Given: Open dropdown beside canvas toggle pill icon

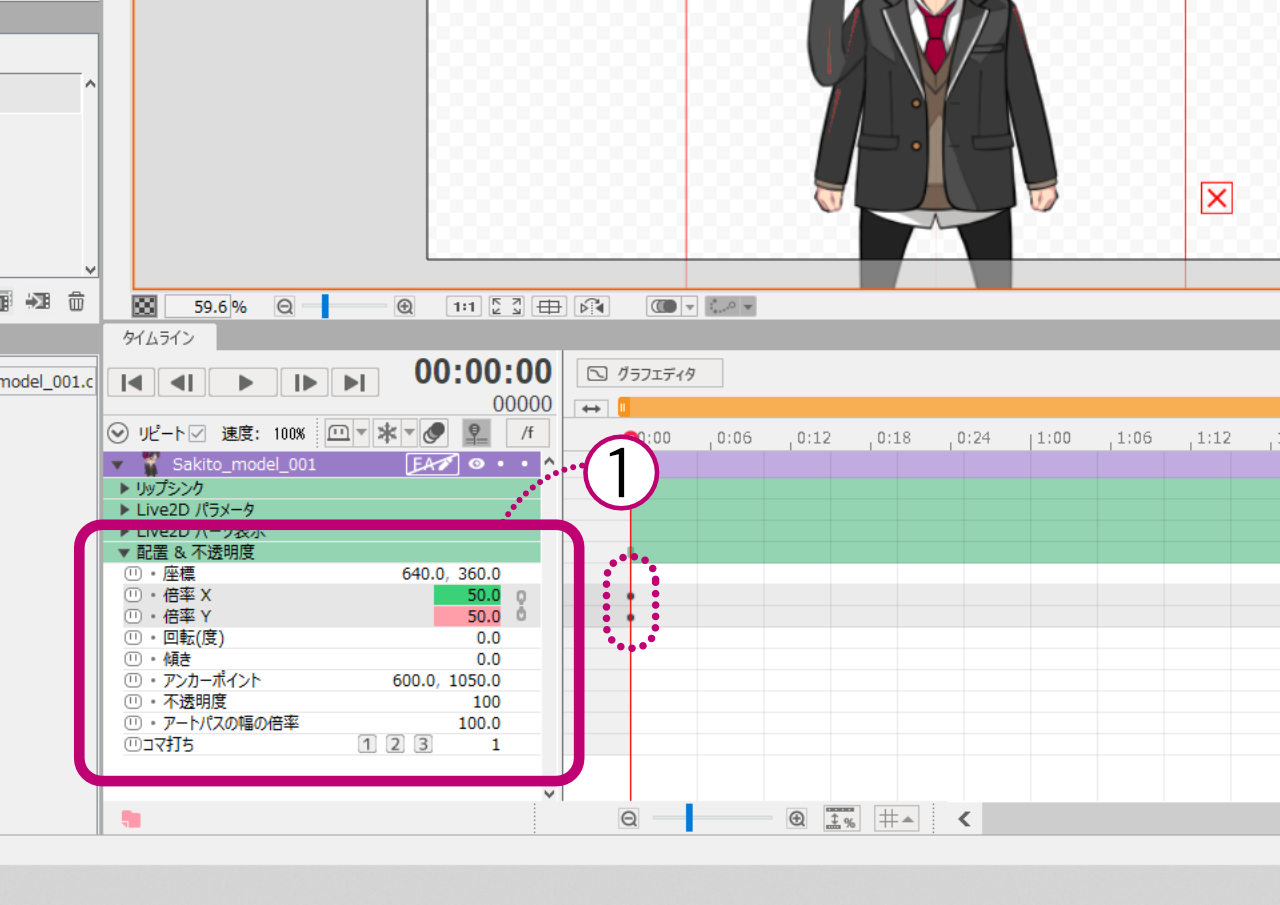Looking at the screenshot, I should pyautogui.click(x=689, y=307).
